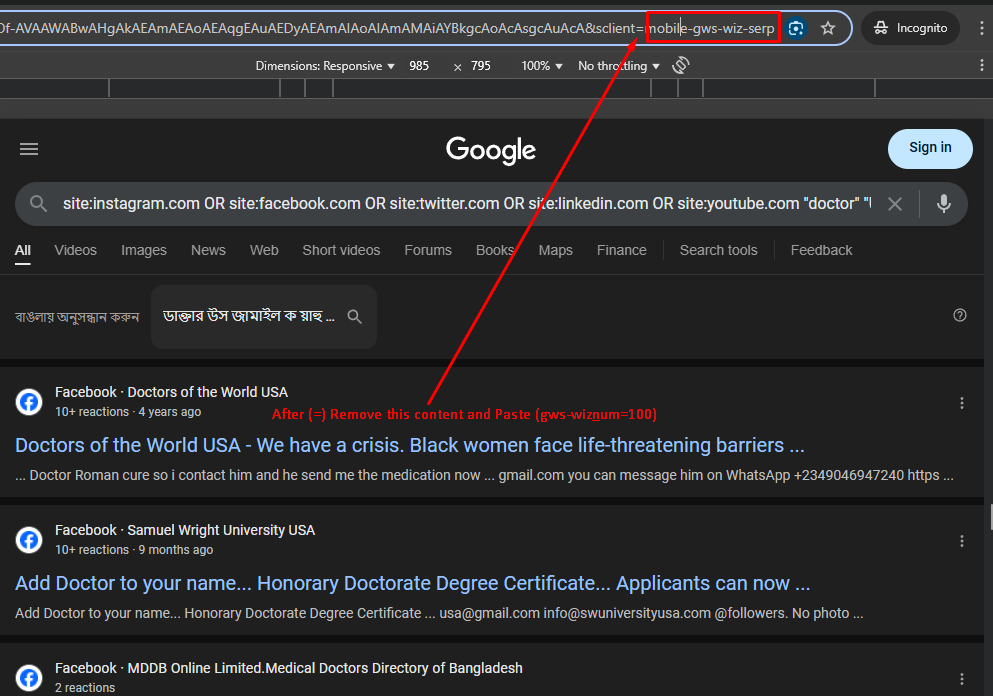The image size is (993, 696).
Task: Open the 100% zoom level dropdown
Action: [543, 66]
